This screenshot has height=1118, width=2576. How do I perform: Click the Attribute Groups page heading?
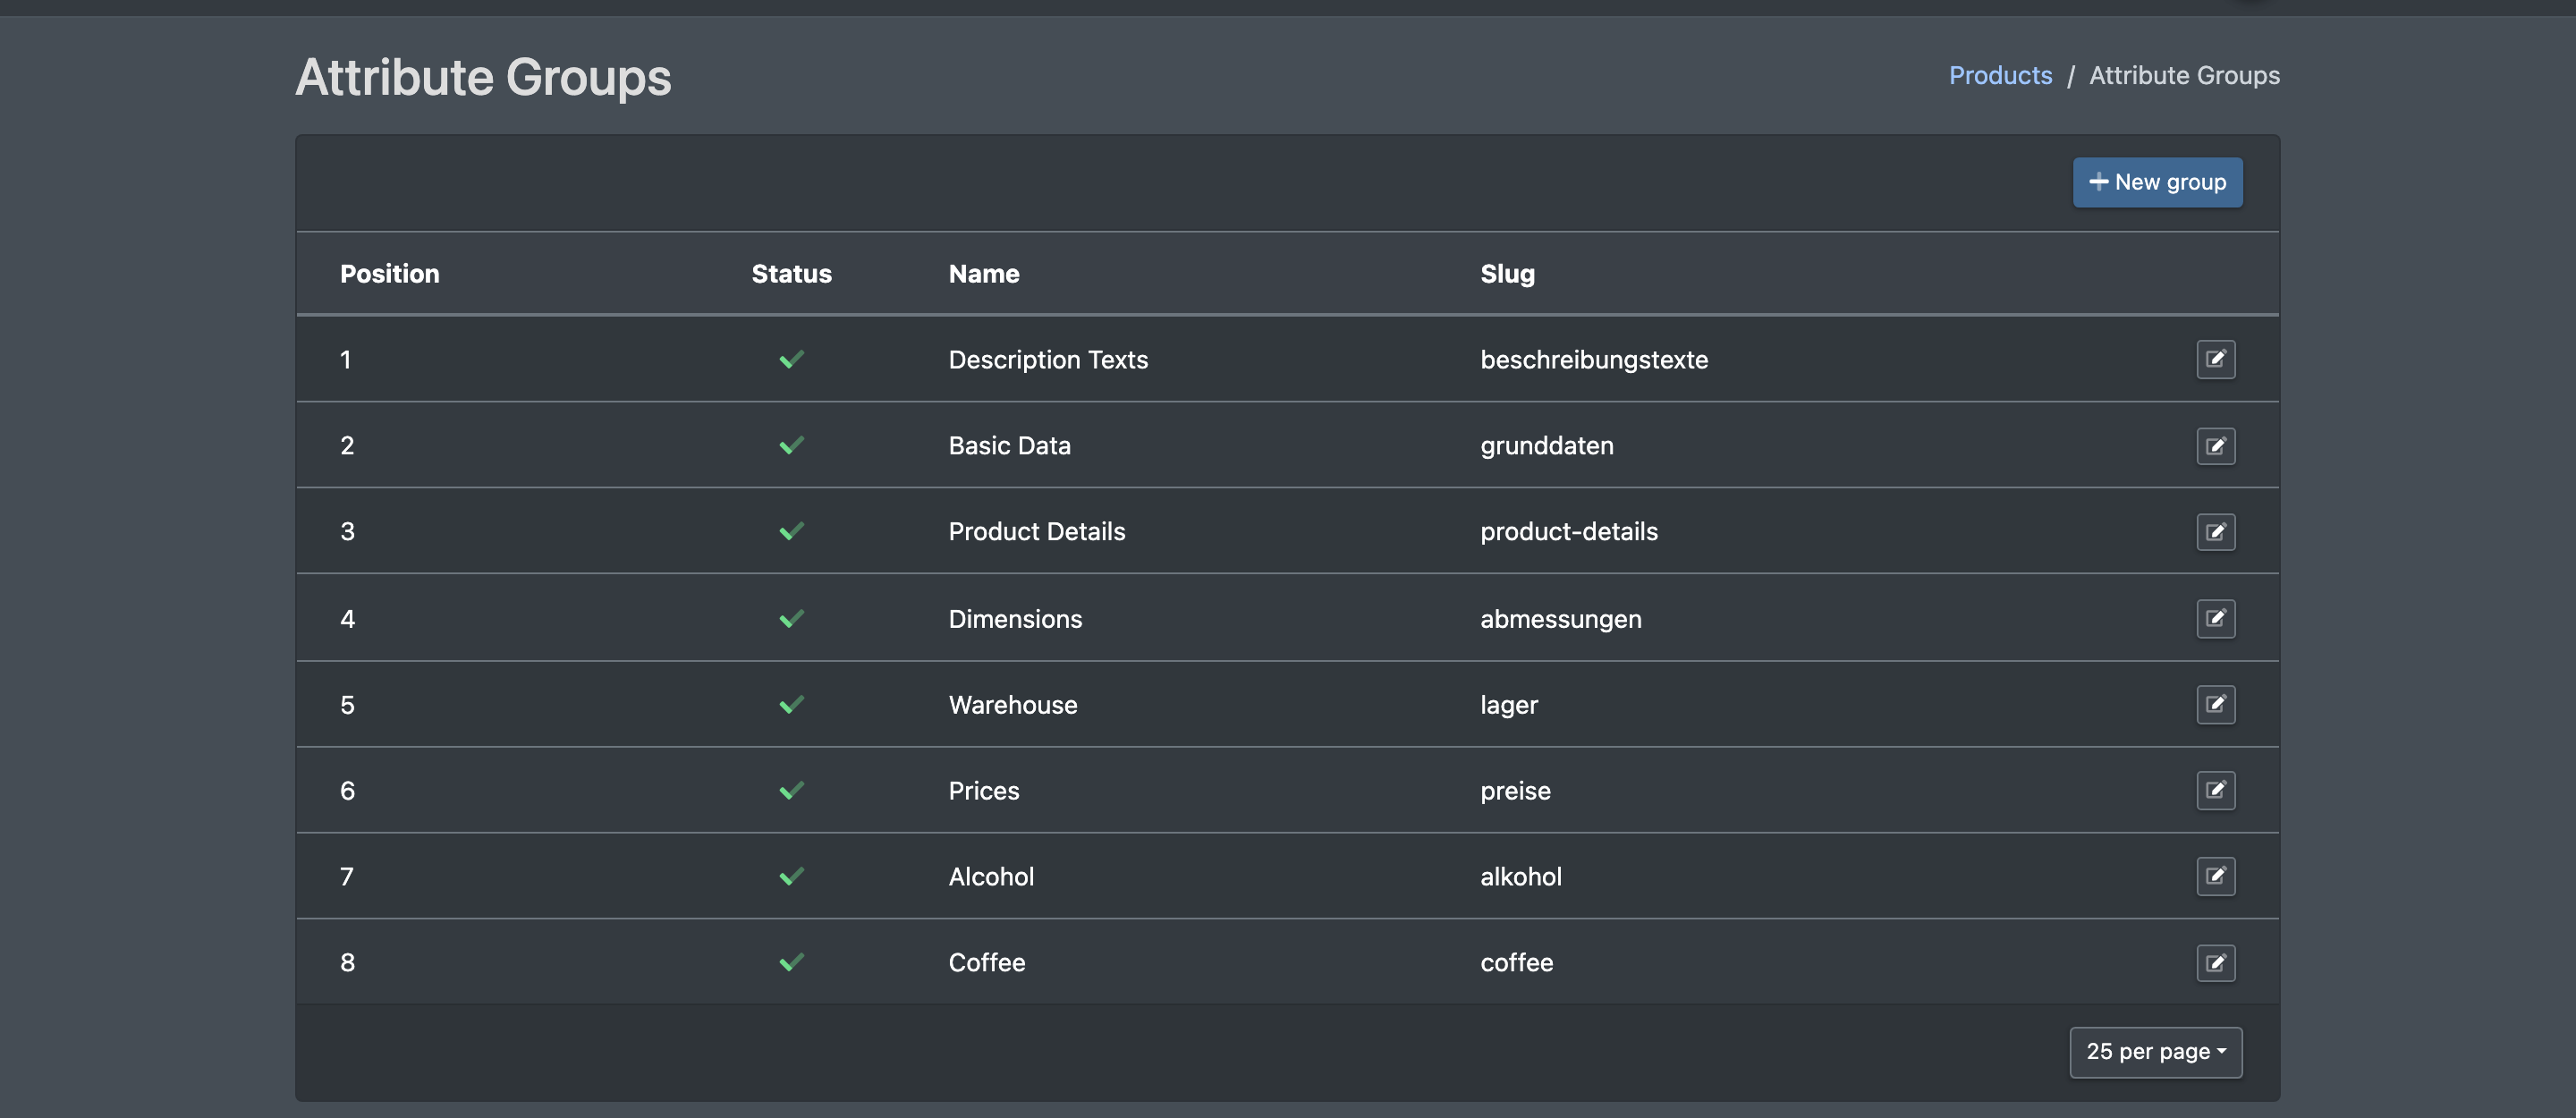(x=483, y=77)
